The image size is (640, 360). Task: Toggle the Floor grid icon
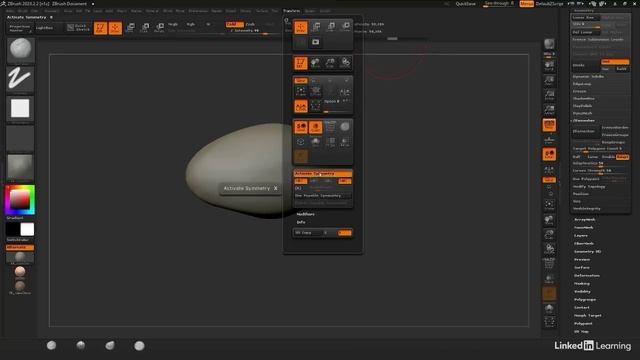tap(549, 140)
